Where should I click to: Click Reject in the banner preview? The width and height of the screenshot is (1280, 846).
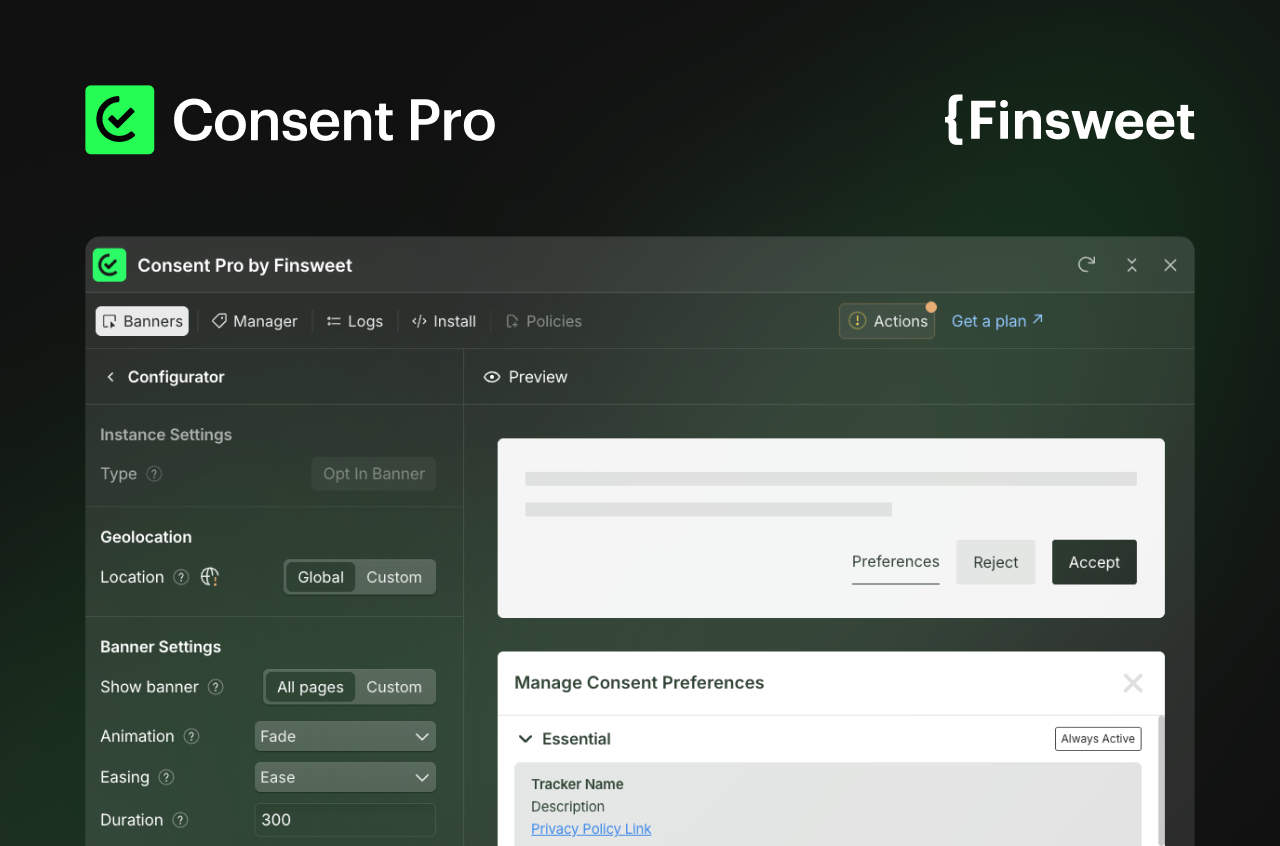point(996,562)
